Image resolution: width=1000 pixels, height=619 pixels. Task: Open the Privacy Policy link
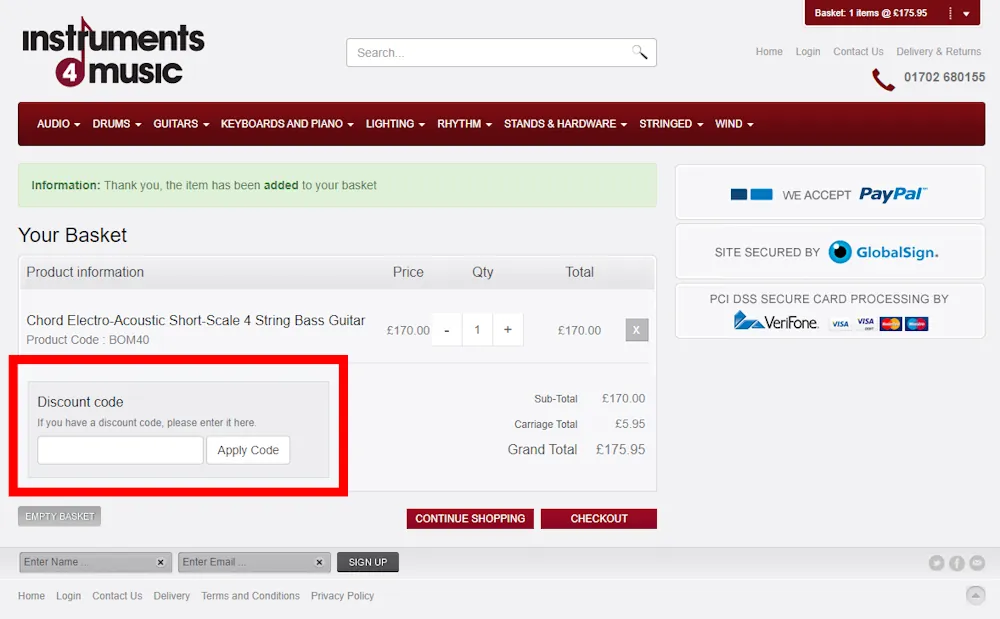[x=342, y=596]
